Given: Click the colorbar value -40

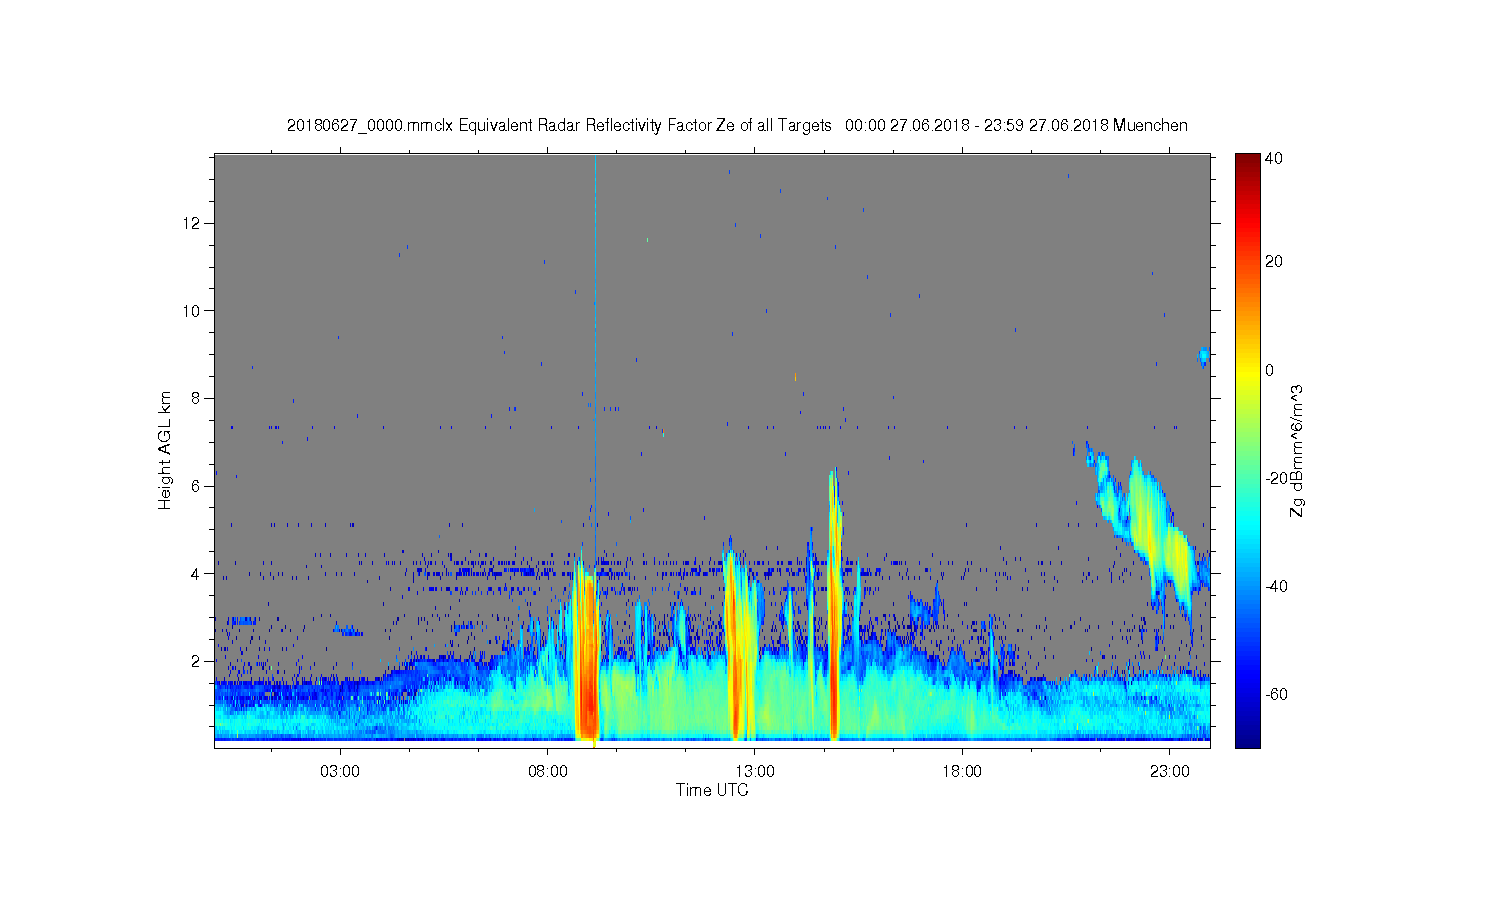Looking at the screenshot, I should [x=1276, y=586].
